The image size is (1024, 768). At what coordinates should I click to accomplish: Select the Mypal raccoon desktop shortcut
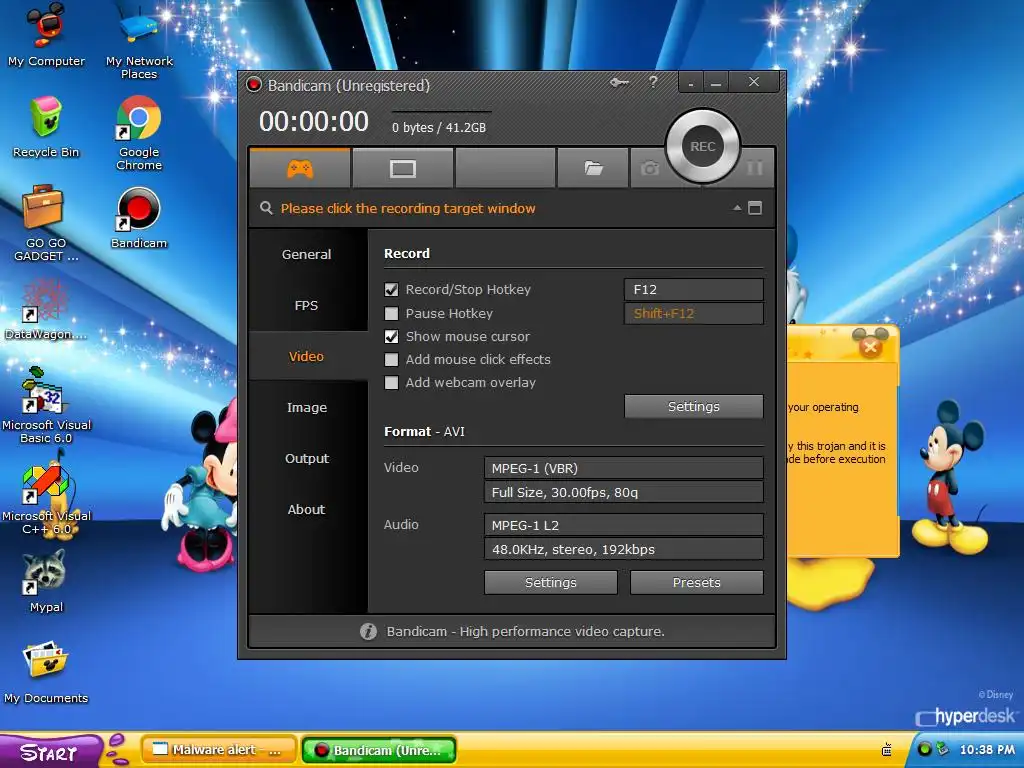tap(46, 581)
